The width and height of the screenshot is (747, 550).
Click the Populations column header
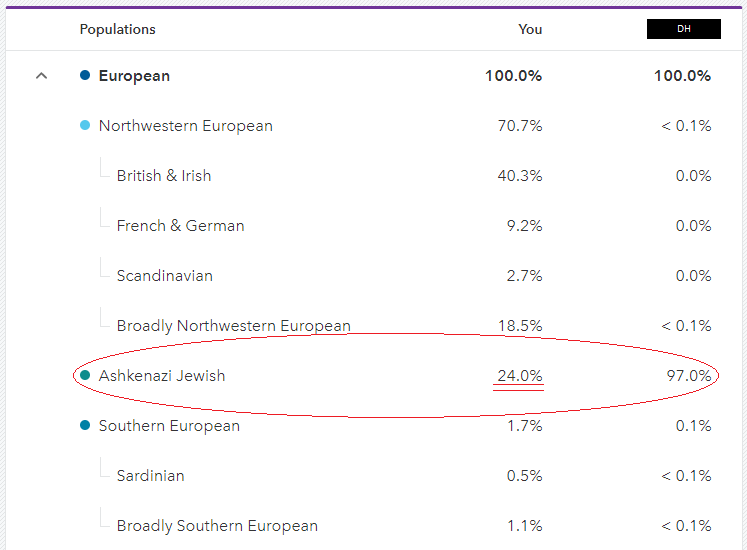(x=120, y=29)
